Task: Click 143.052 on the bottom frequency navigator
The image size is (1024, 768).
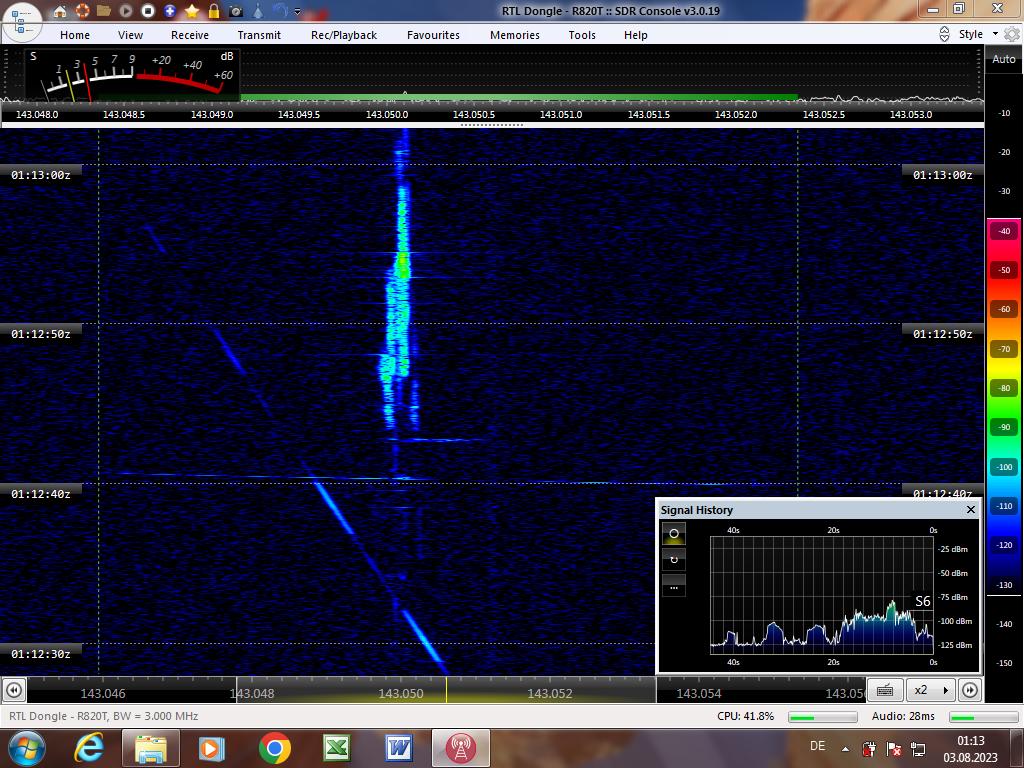Action: (550, 694)
